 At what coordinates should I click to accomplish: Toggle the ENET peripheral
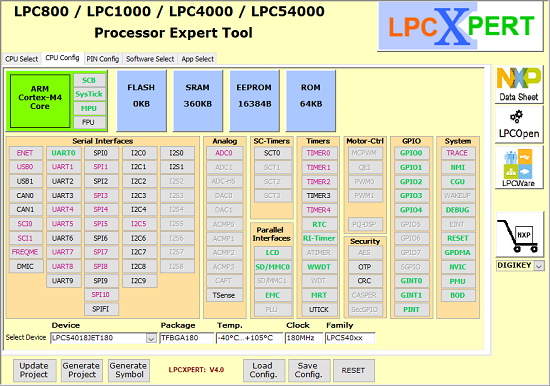point(25,153)
